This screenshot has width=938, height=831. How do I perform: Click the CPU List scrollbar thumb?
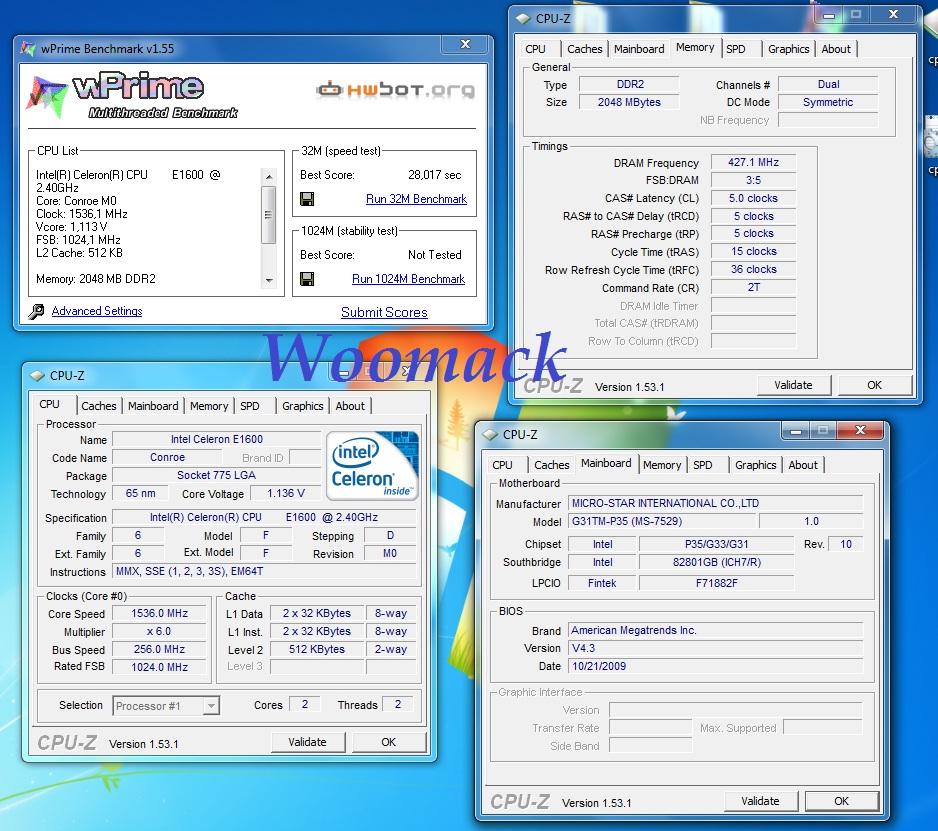[x=269, y=215]
